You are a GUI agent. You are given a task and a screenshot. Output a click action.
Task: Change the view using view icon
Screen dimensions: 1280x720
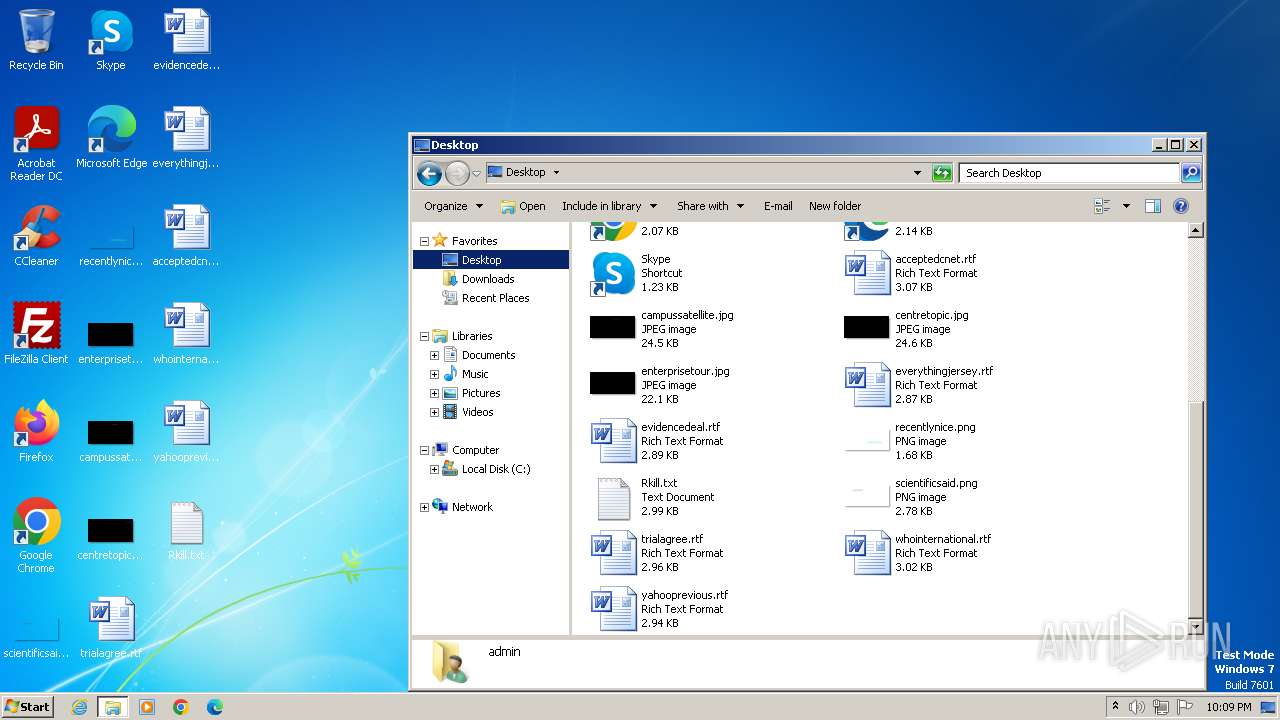click(x=1103, y=206)
